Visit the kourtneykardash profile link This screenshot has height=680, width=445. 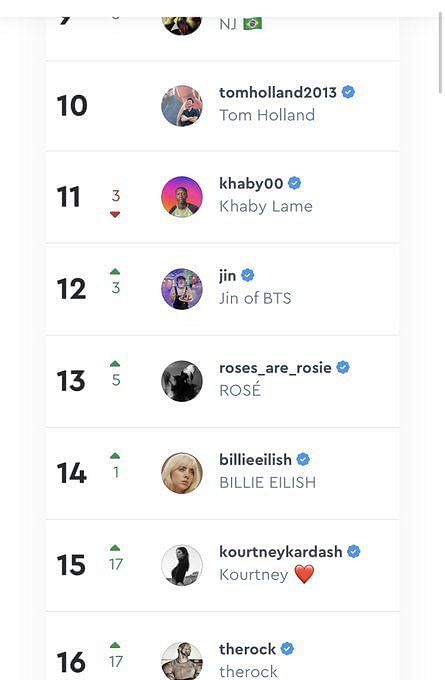click(x=281, y=552)
